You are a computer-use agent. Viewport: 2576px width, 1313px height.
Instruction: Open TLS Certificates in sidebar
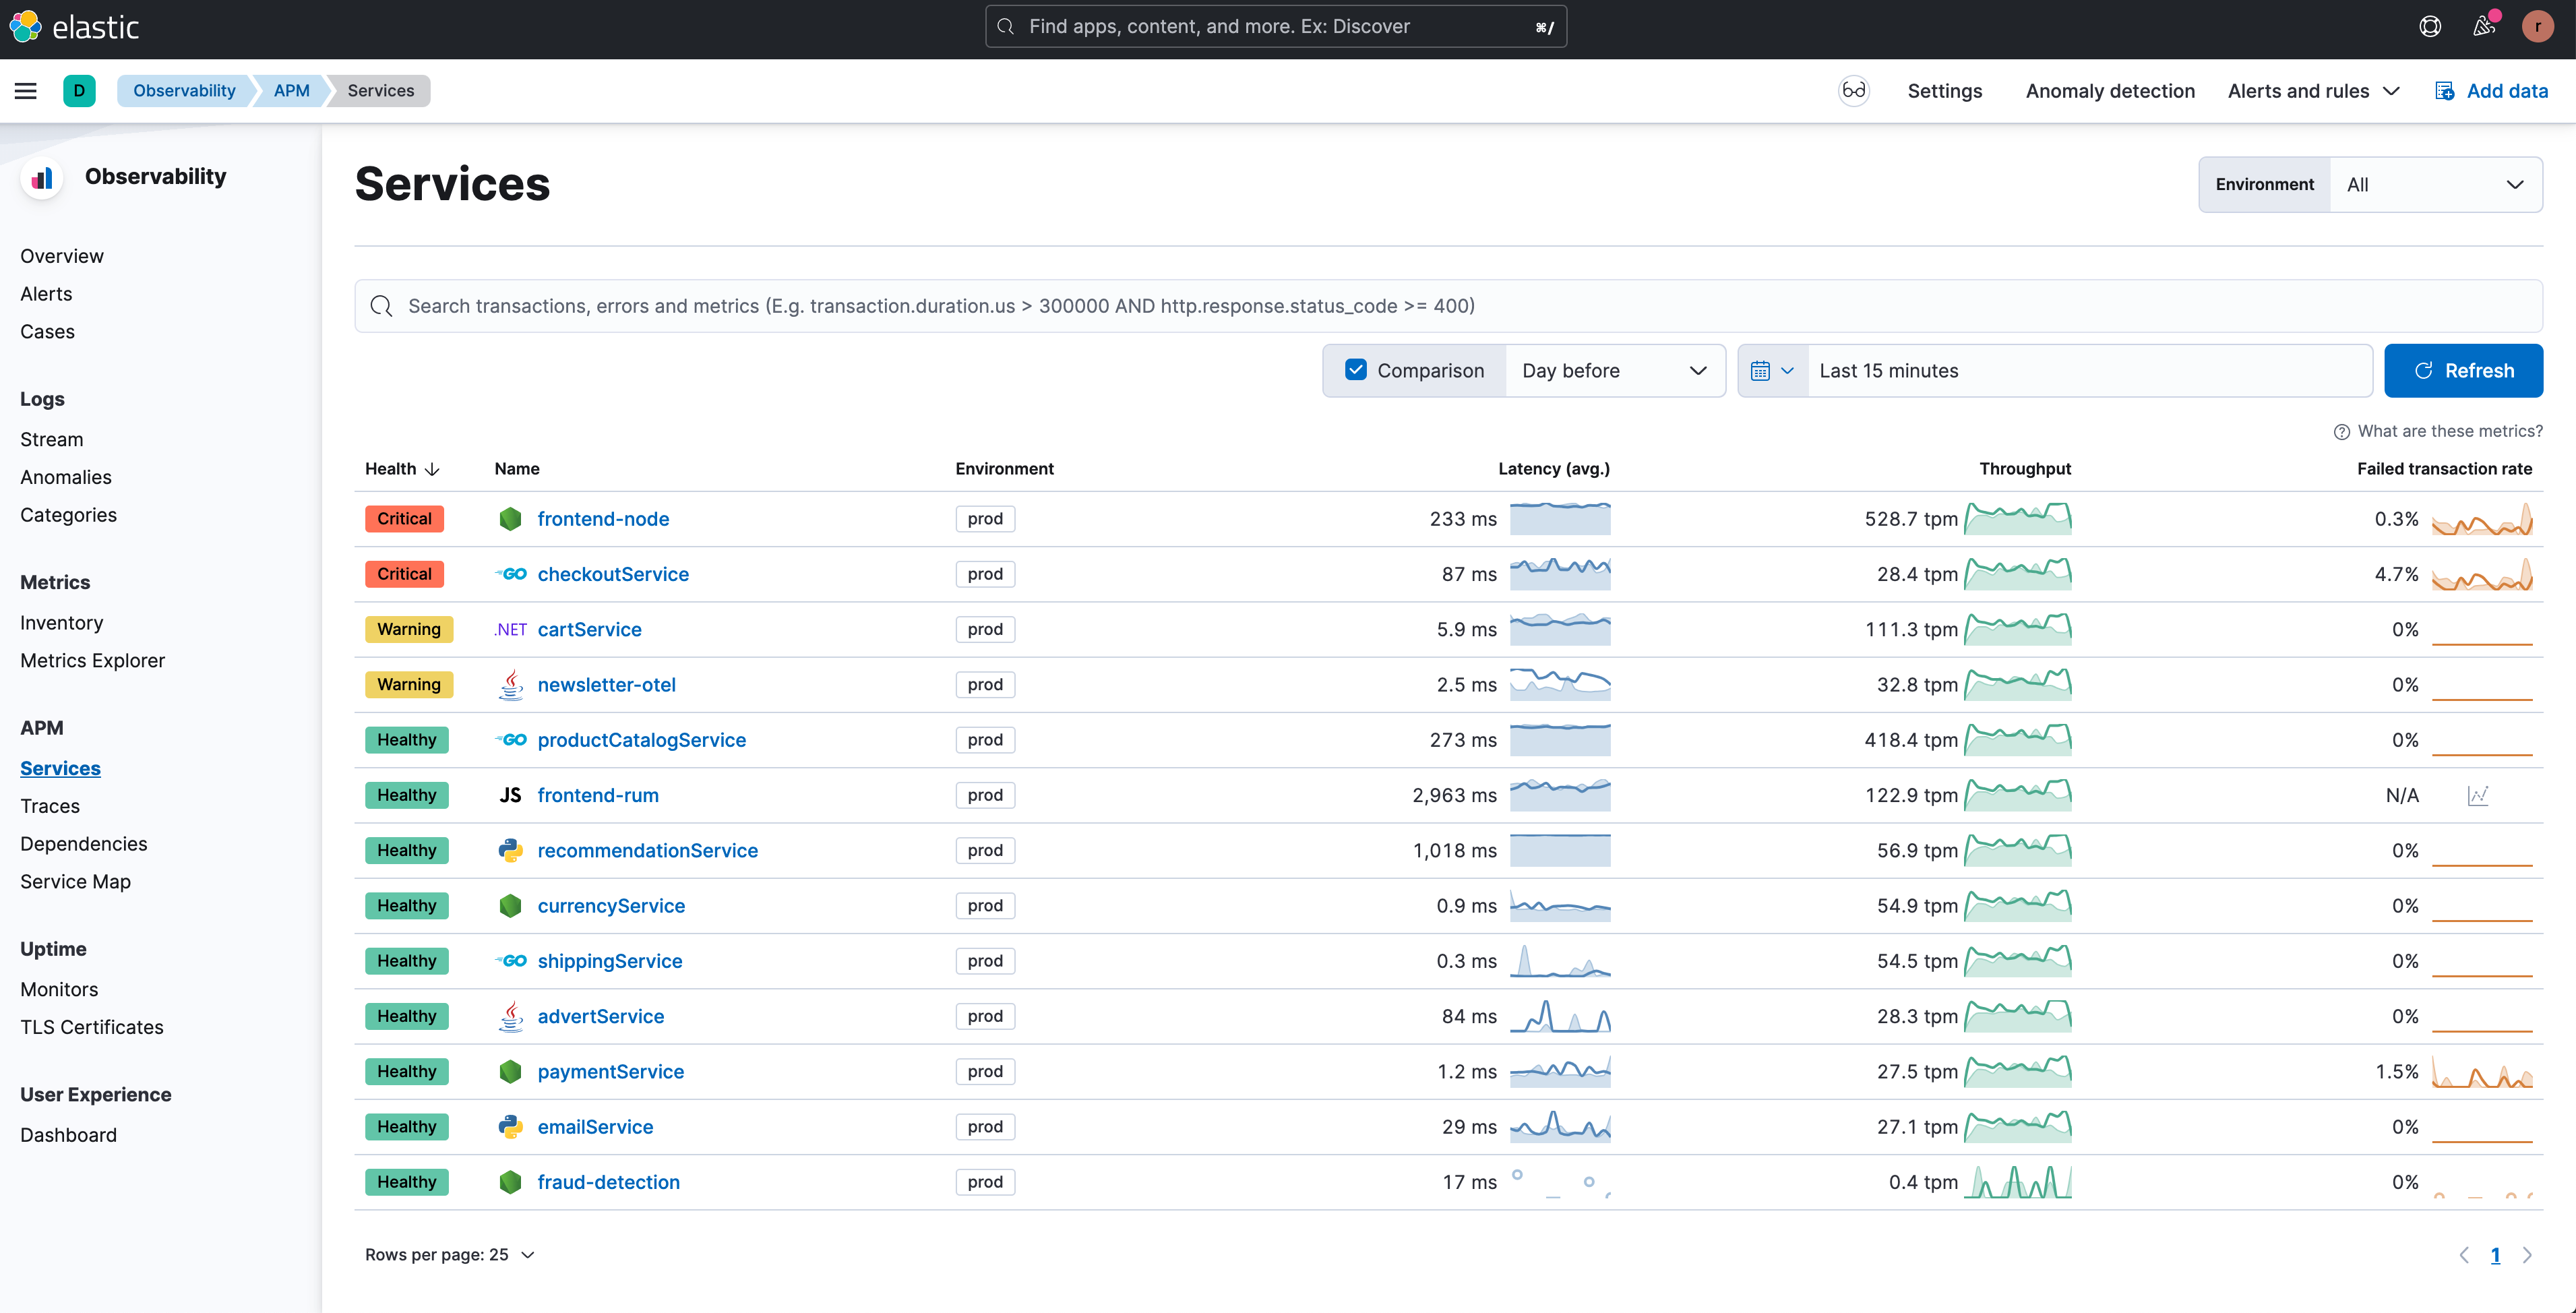[x=92, y=1027]
